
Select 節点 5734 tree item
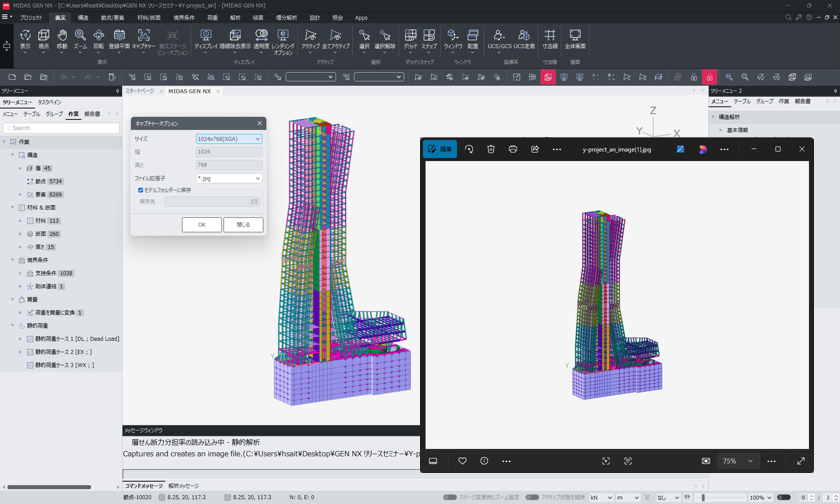(x=49, y=182)
